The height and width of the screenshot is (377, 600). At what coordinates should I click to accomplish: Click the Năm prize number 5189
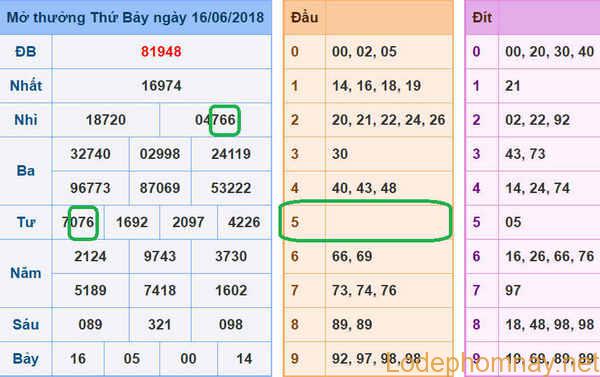coord(91,290)
